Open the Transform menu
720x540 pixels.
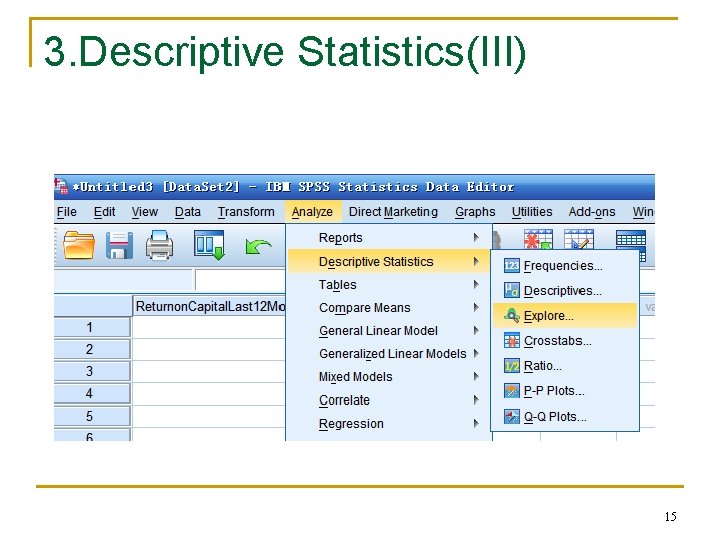pos(246,212)
